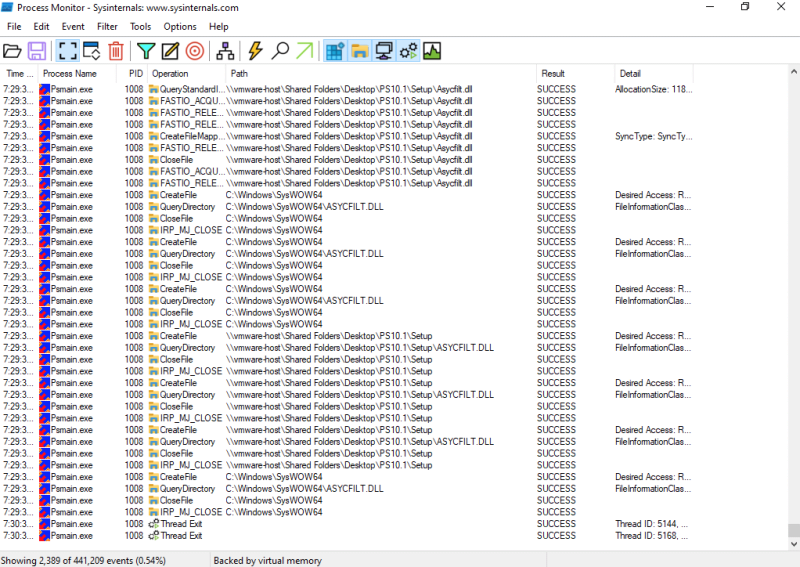The width and height of the screenshot is (800, 567).
Task: Click the Include Process From Window target icon
Action: (195, 51)
